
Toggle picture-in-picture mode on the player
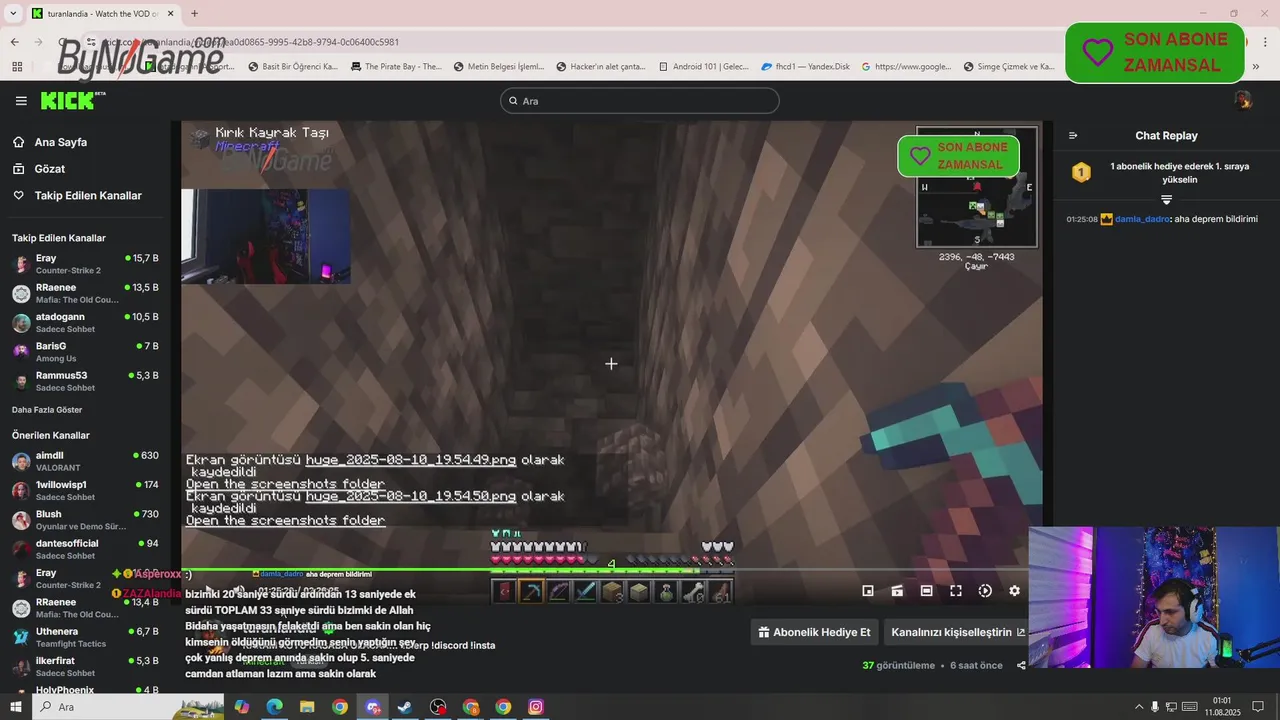(868, 591)
